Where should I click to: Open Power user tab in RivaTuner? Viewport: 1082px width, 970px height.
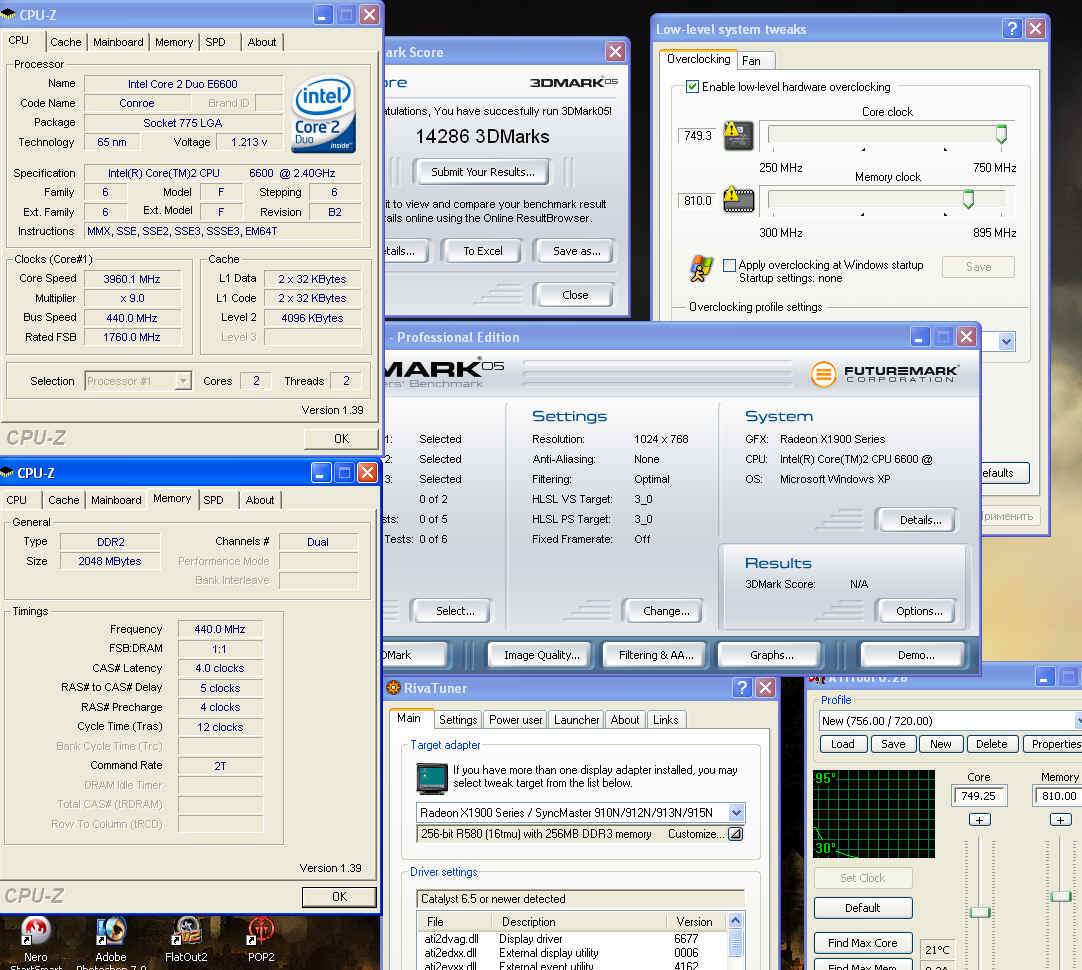point(515,720)
